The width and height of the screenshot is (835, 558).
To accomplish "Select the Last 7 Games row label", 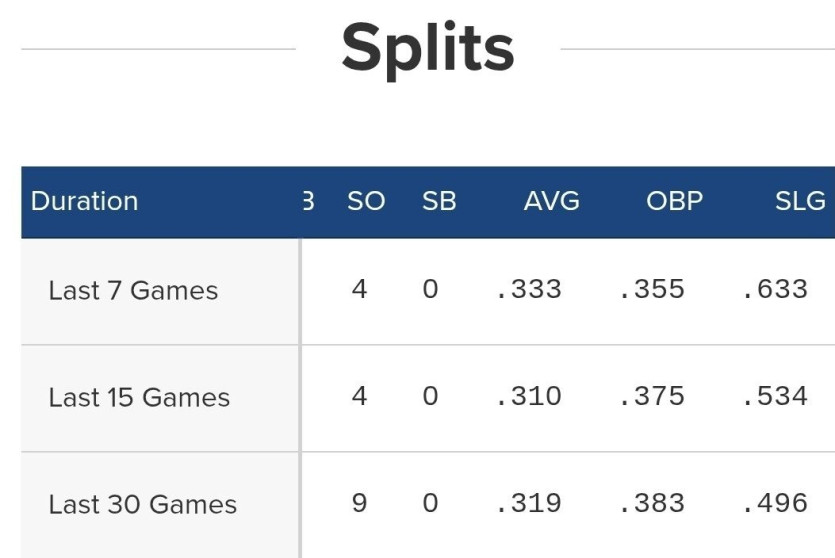I will coord(133,291).
